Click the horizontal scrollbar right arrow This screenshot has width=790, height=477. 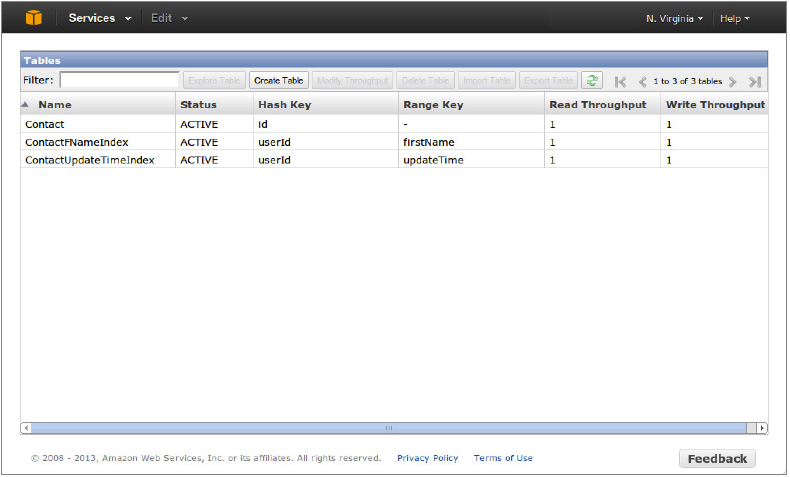click(762, 428)
